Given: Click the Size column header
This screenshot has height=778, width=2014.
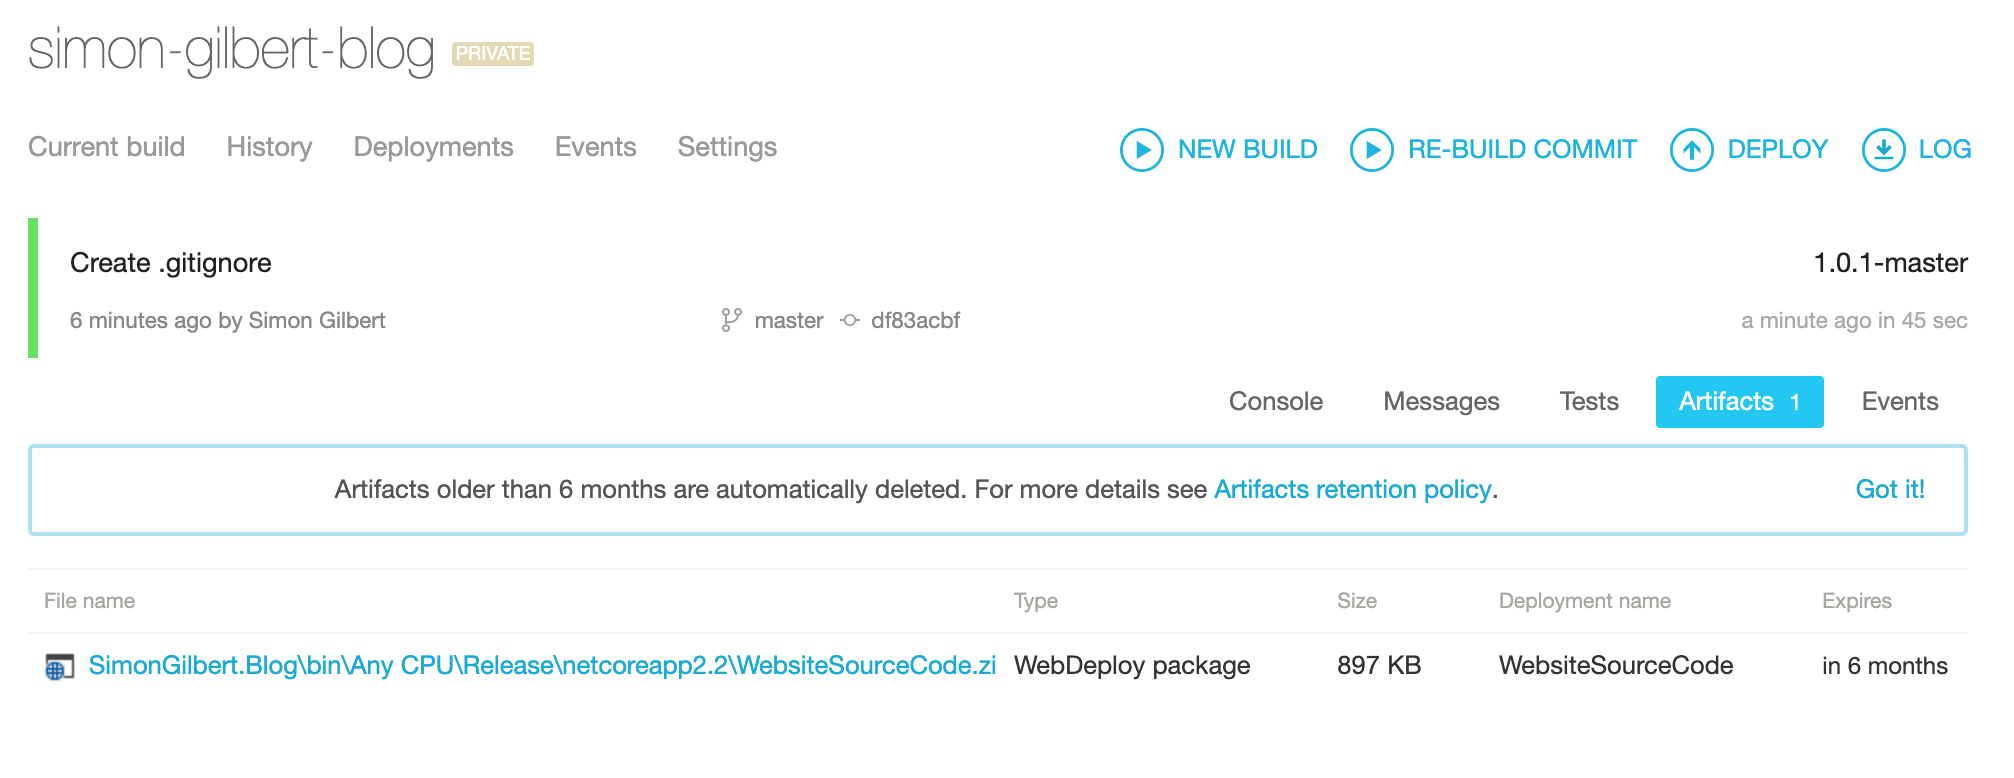Looking at the screenshot, I should coord(1356,601).
